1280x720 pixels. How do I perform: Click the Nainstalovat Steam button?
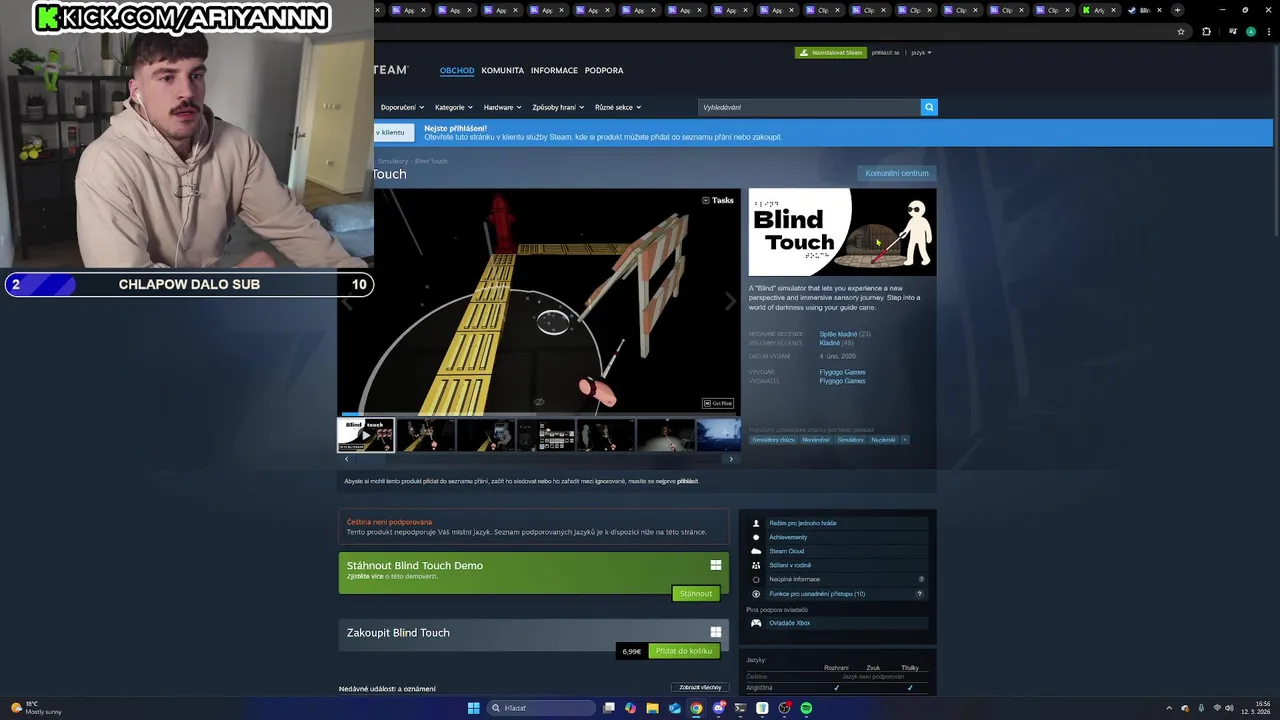point(831,52)
